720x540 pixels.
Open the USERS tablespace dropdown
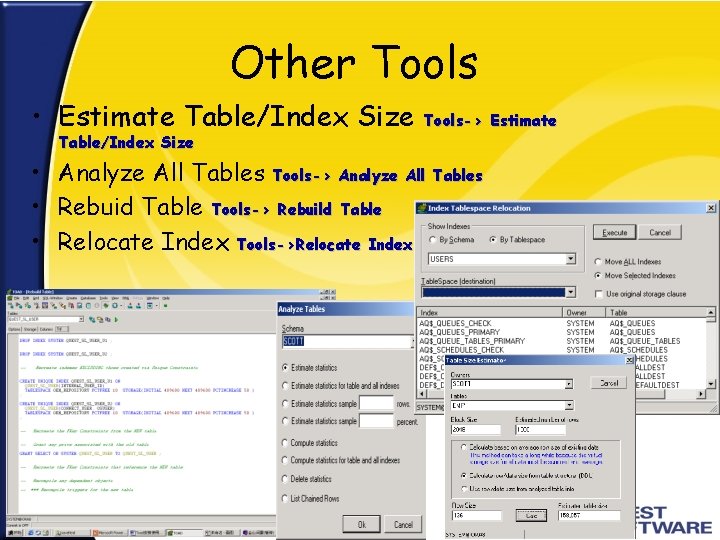pos(570,259)
